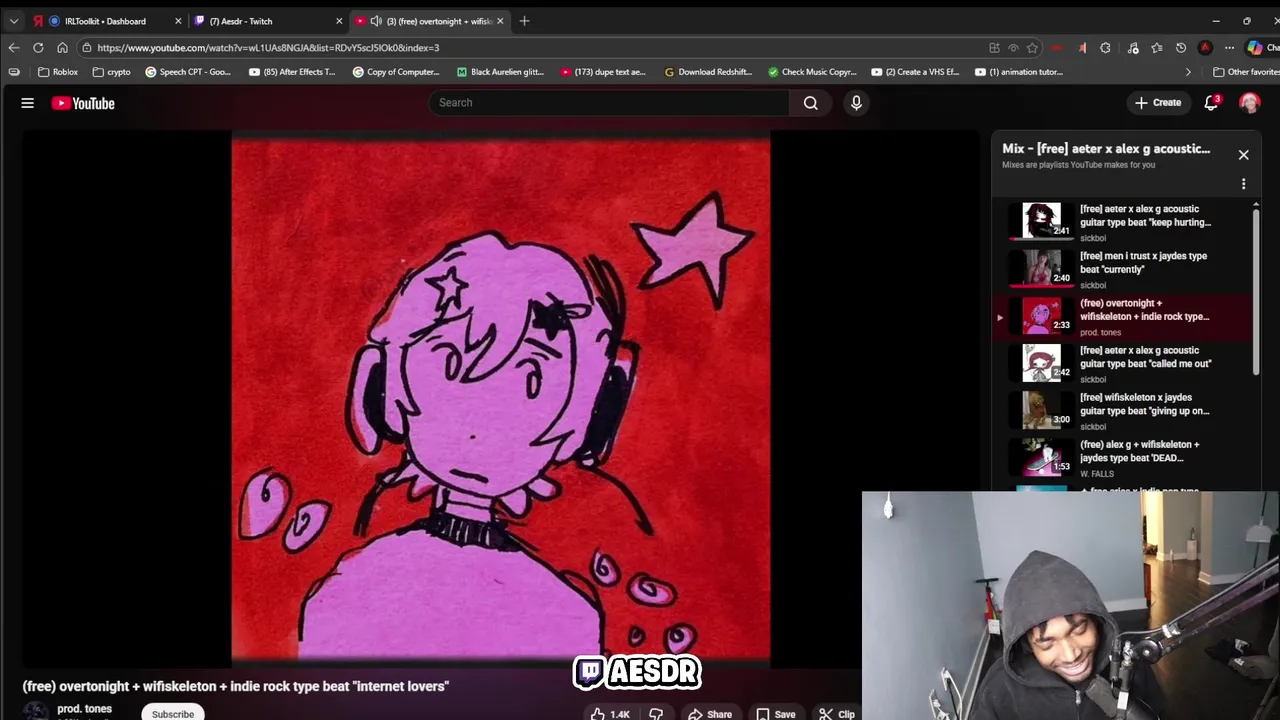Open the split screen toolbar icon
The image size is (1280, 720).
click(x=994, y=47)
